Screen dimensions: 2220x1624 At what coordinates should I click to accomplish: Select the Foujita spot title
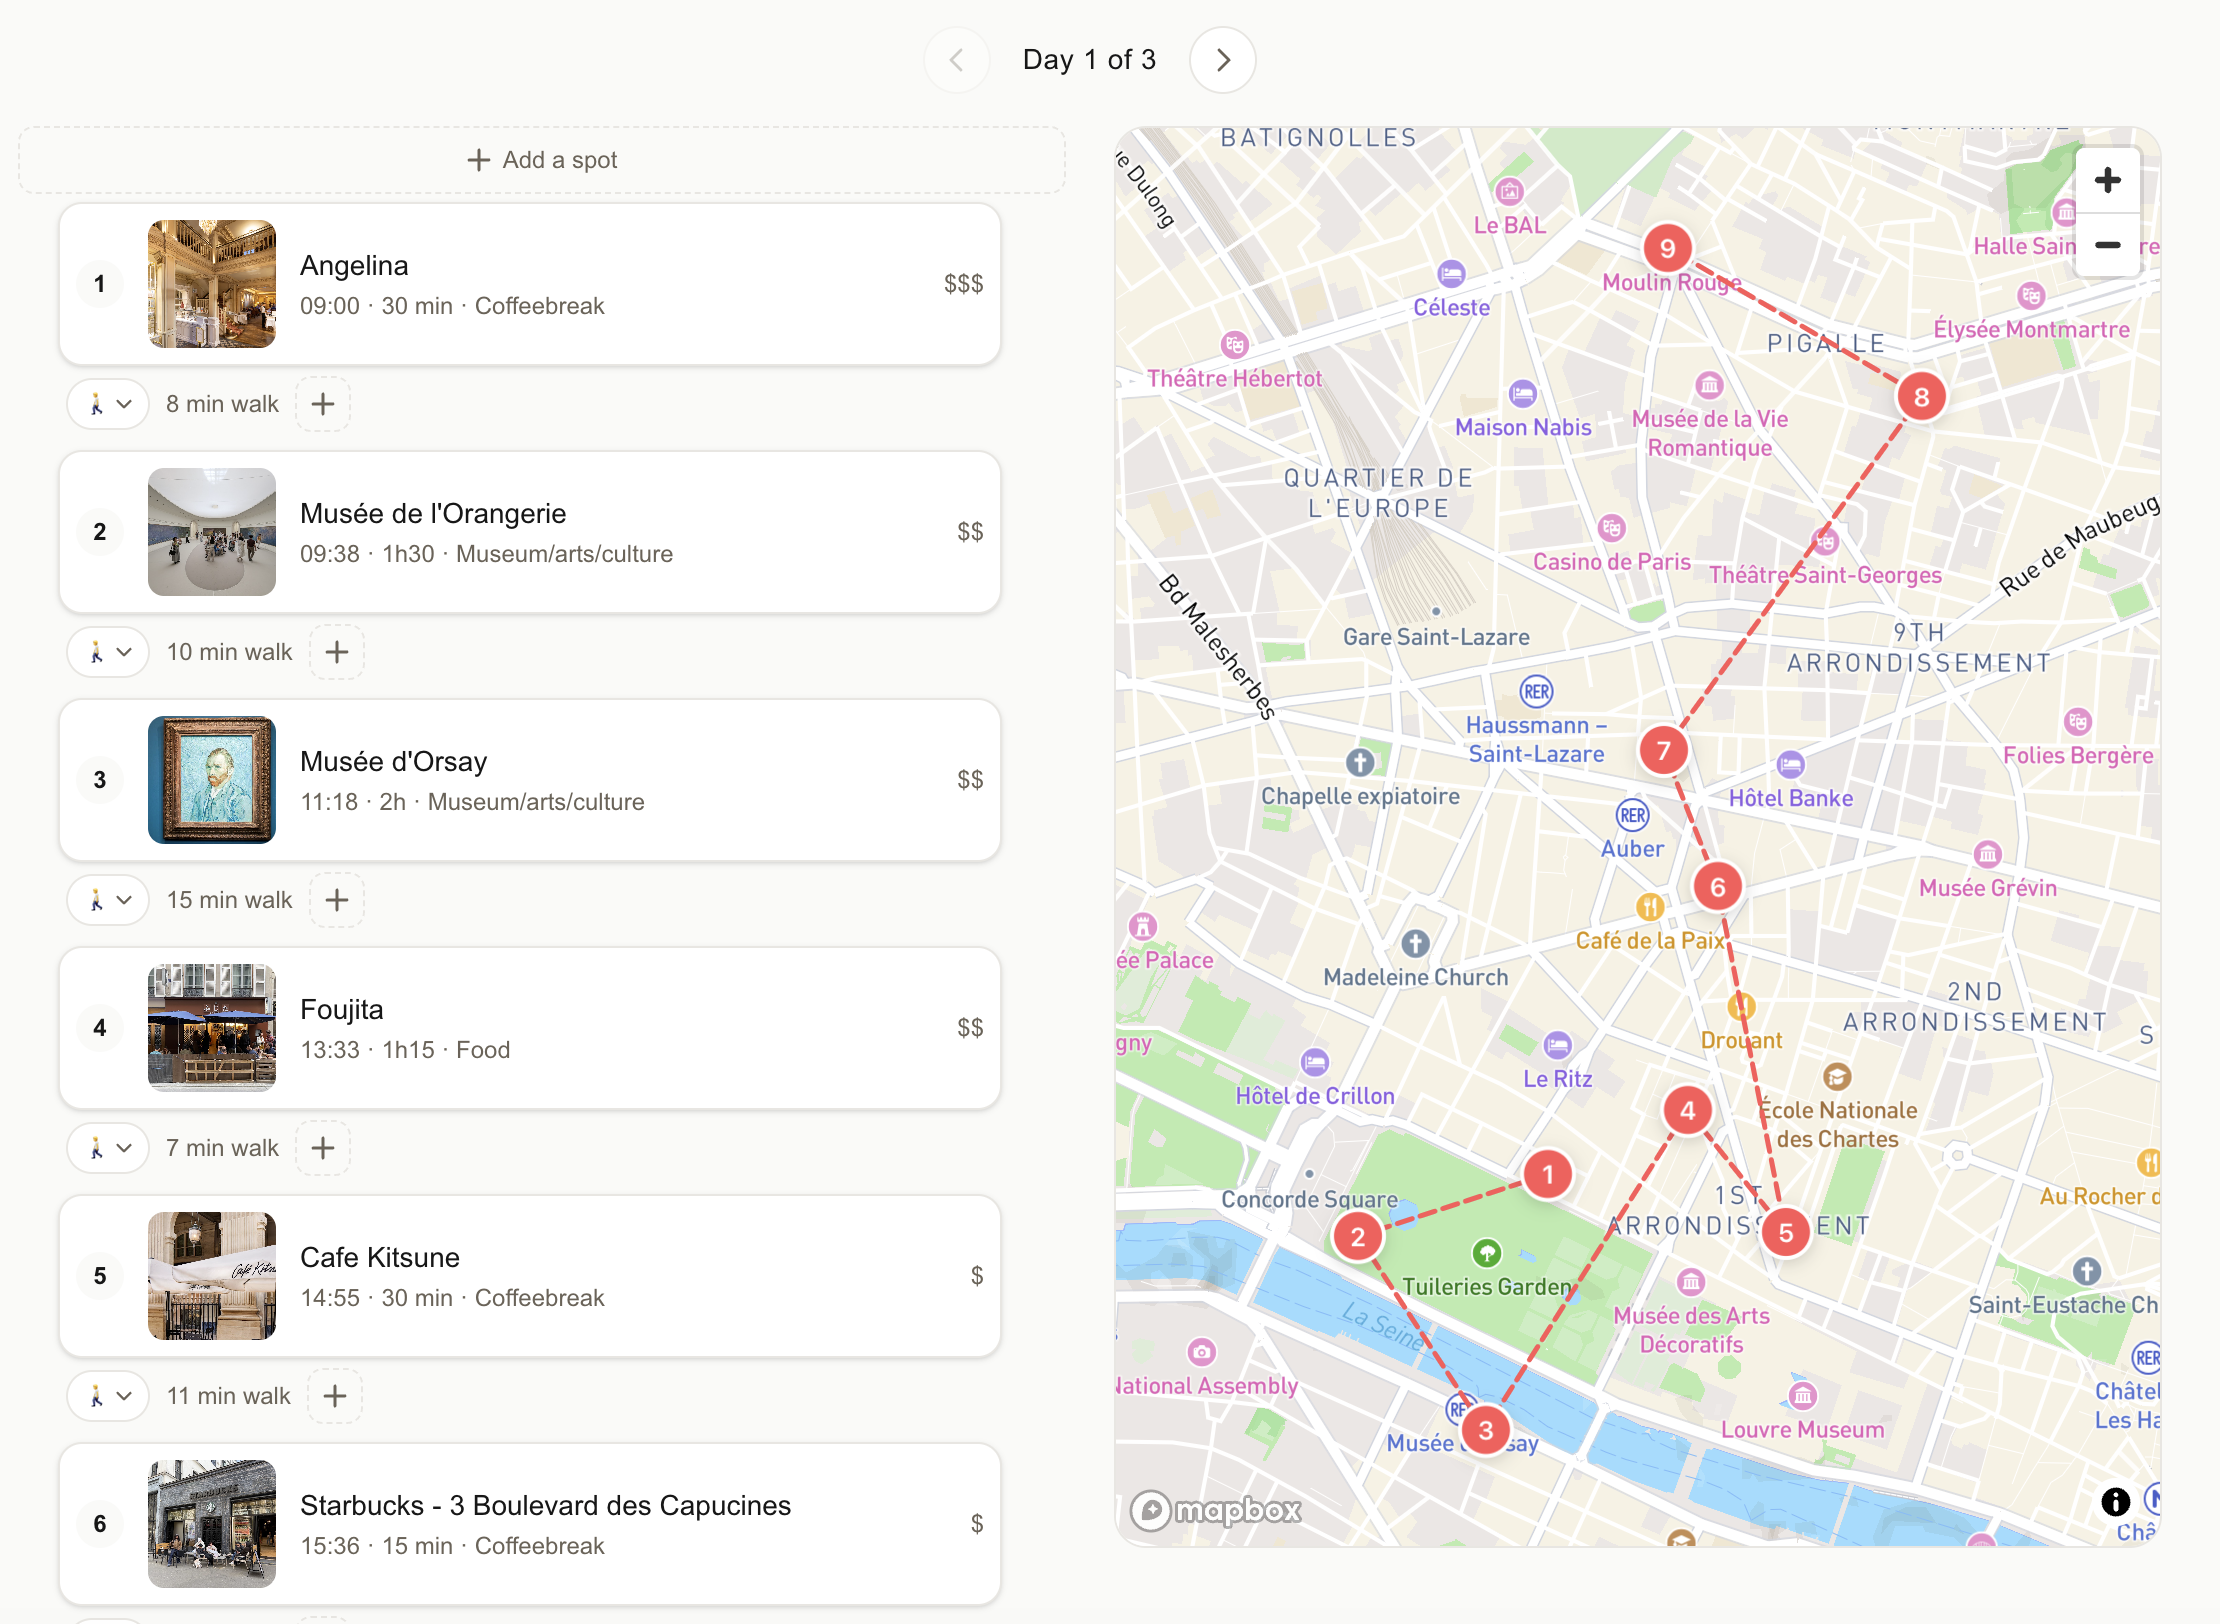point(342,1009)
